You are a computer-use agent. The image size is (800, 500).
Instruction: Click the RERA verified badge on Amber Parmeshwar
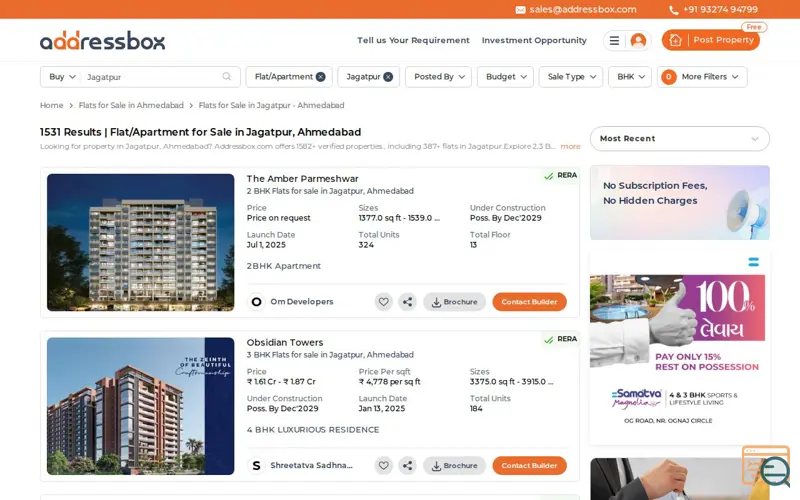pos(560,176)
